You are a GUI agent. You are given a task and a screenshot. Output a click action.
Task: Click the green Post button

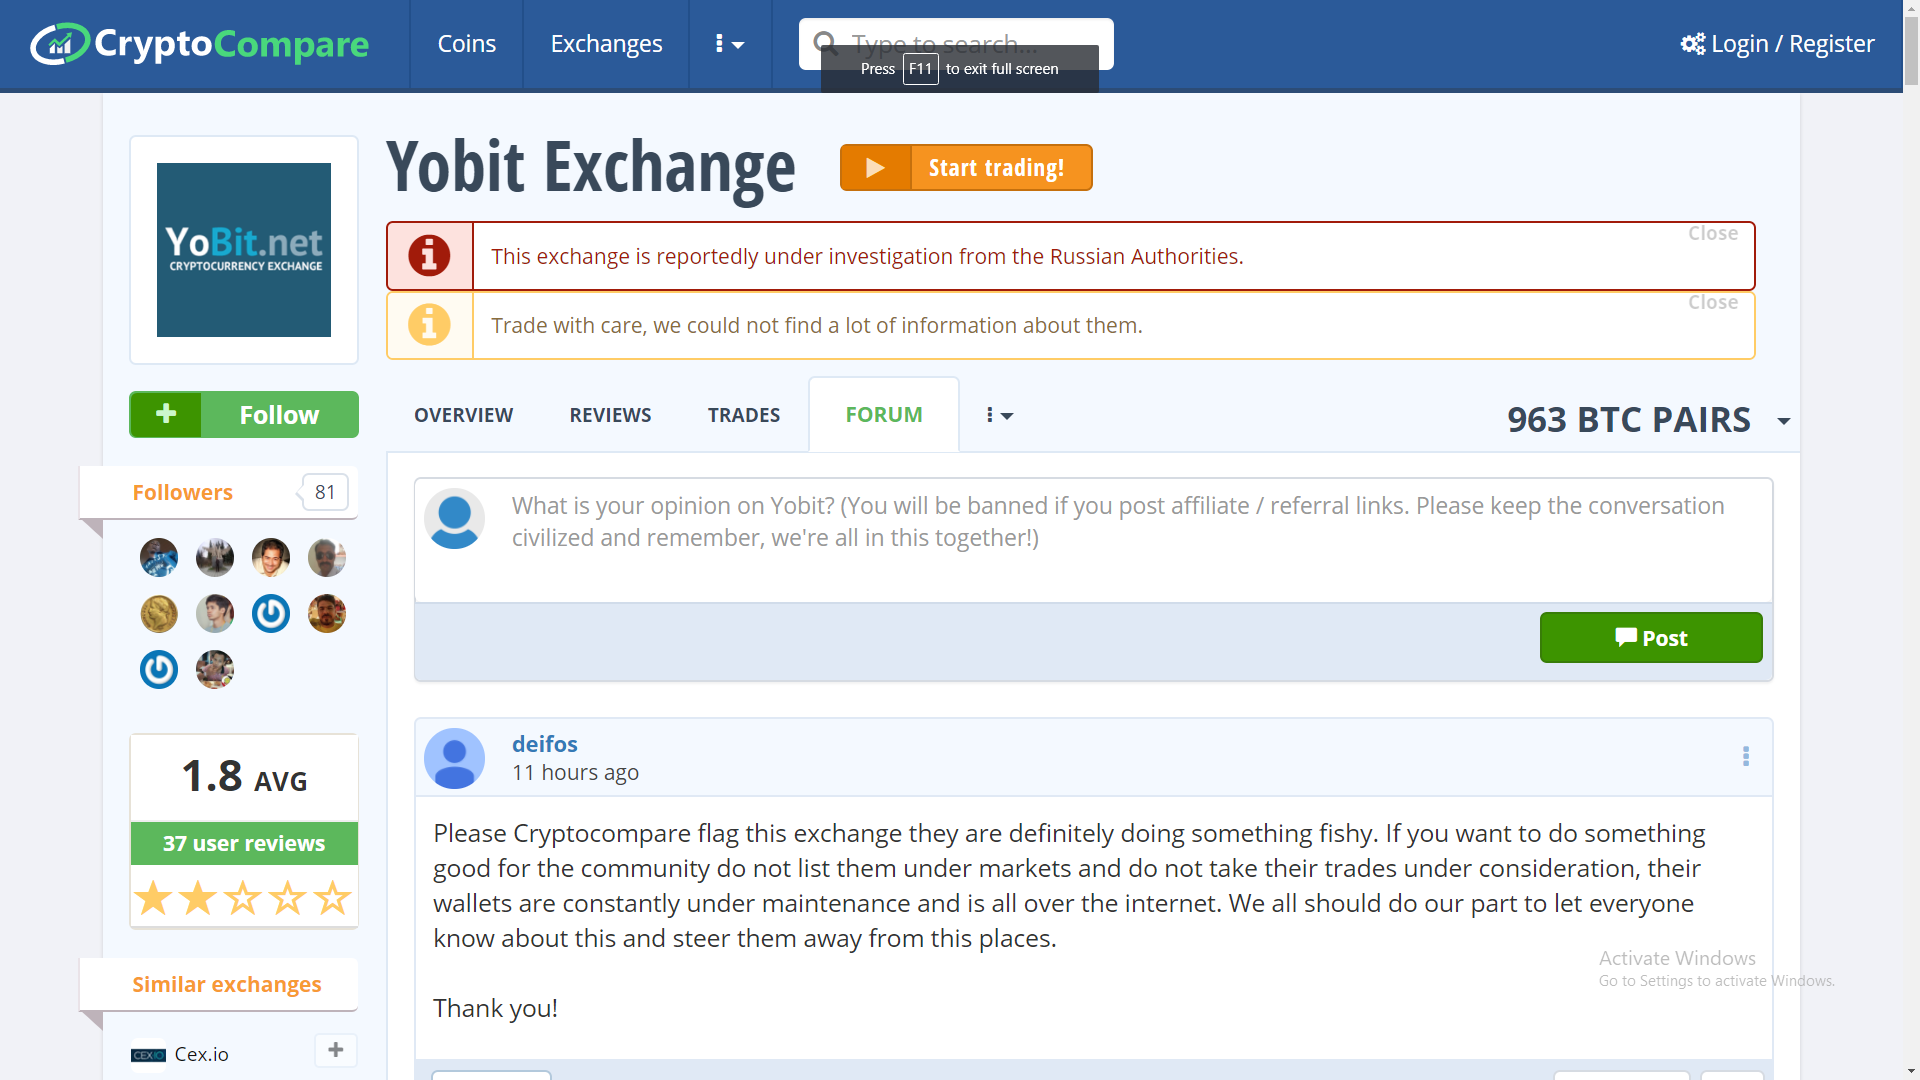pos(1650,638)
